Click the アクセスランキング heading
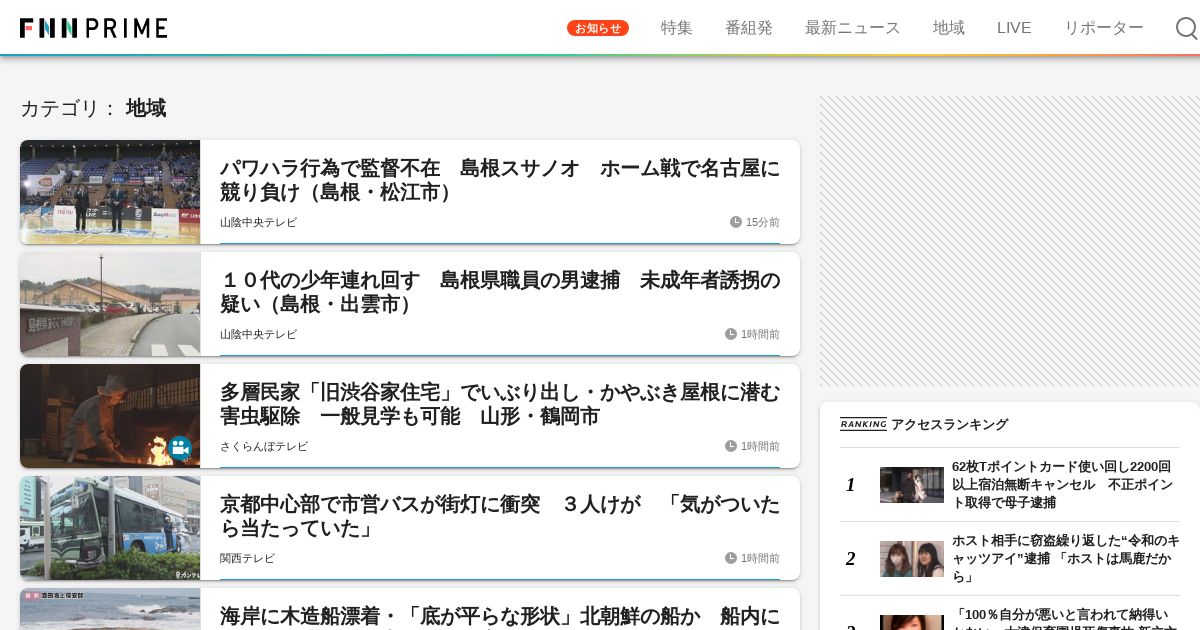The width and height of the screenshot is (1200, 630). pyautogui.click(x=949, y=424)
